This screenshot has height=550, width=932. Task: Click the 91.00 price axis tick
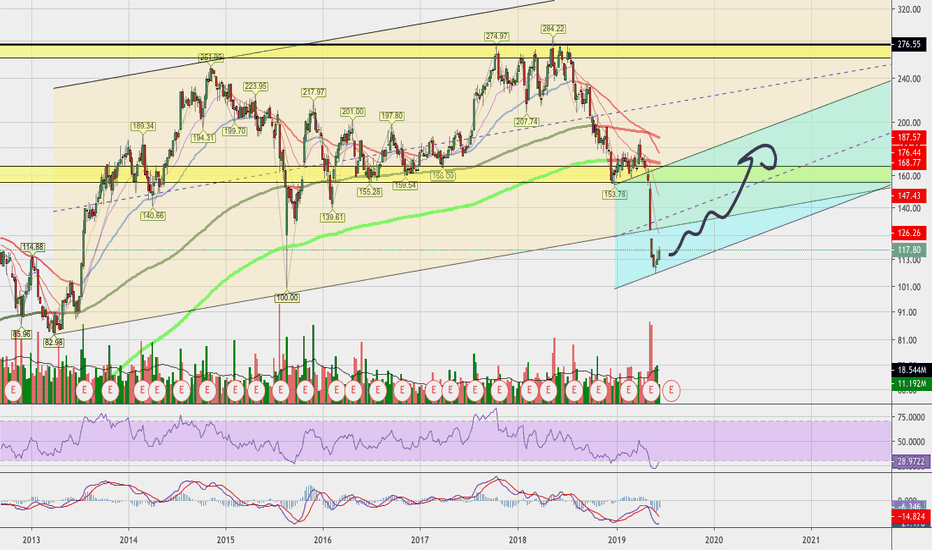(x=909, y=312)
